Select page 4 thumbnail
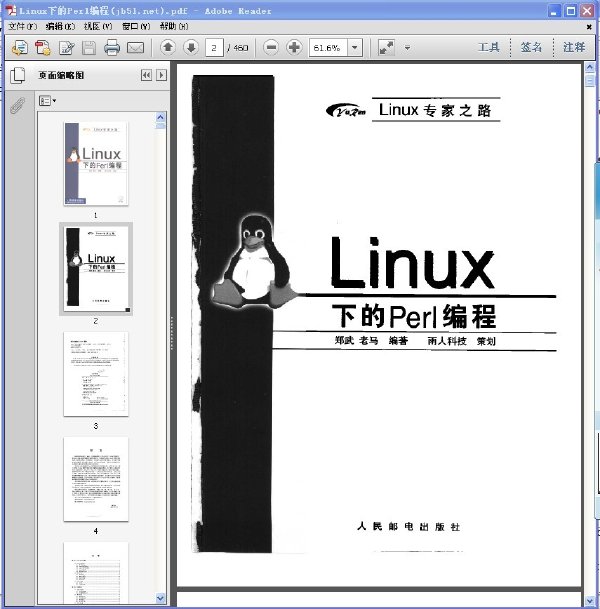 96,479
